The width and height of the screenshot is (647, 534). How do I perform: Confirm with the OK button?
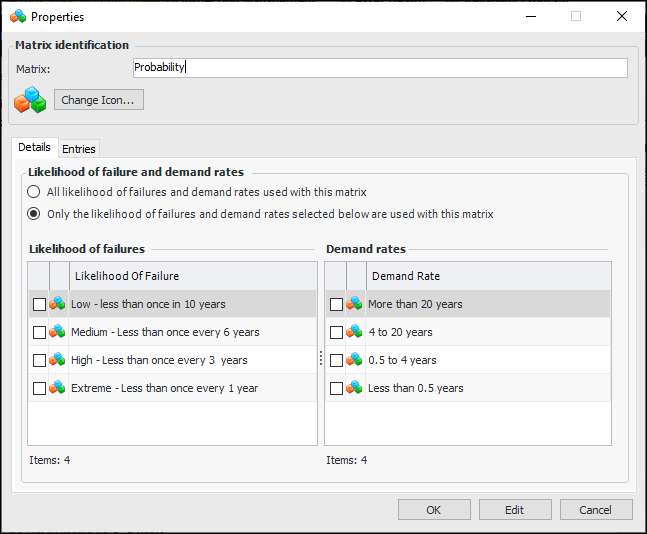tap(434, 510)
